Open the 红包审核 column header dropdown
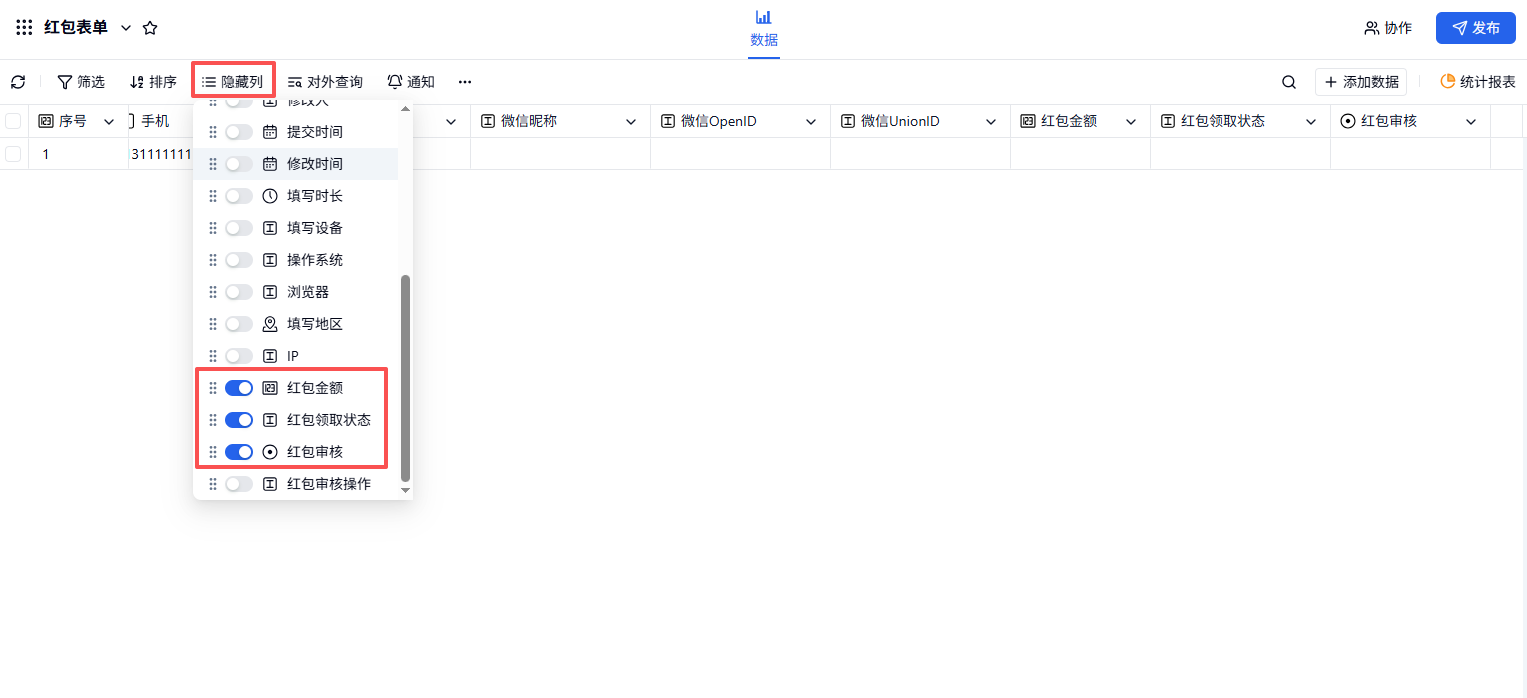The width and height of the screenshot is (1527, 698). coord(1471,122)
